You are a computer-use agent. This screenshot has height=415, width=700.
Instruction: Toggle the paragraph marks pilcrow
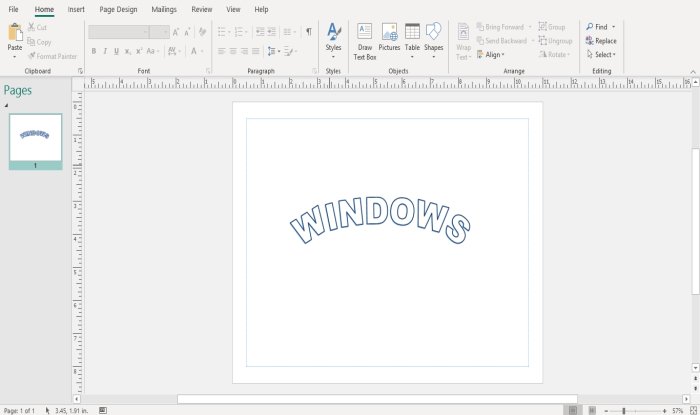pyautogui.click(x=308, y=32)
